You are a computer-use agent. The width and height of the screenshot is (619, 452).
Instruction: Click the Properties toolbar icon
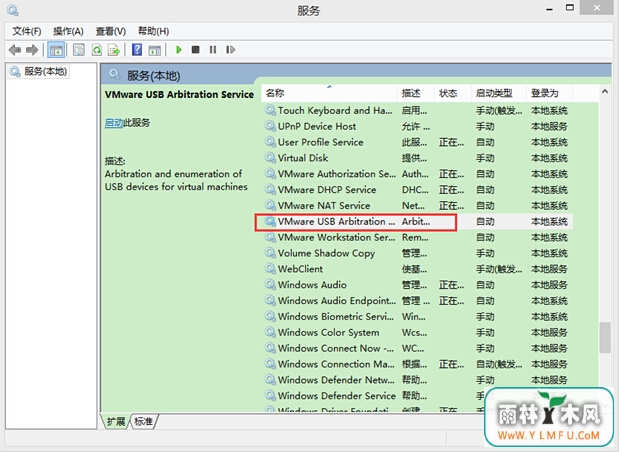pos(79,50)
